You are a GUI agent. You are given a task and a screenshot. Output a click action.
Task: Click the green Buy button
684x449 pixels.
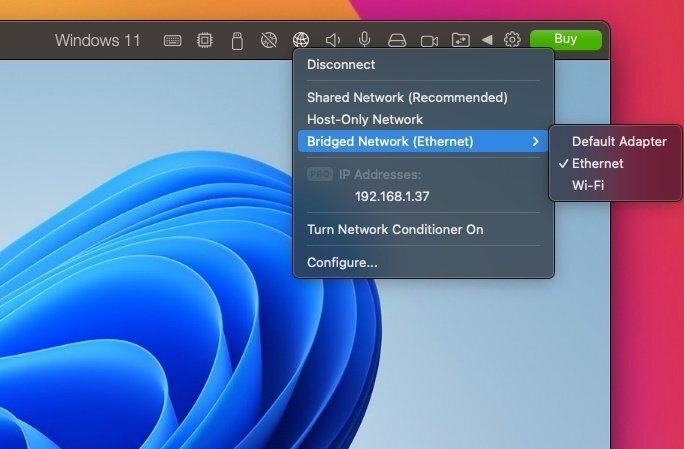pyautogui.click(x=566, y=39)
